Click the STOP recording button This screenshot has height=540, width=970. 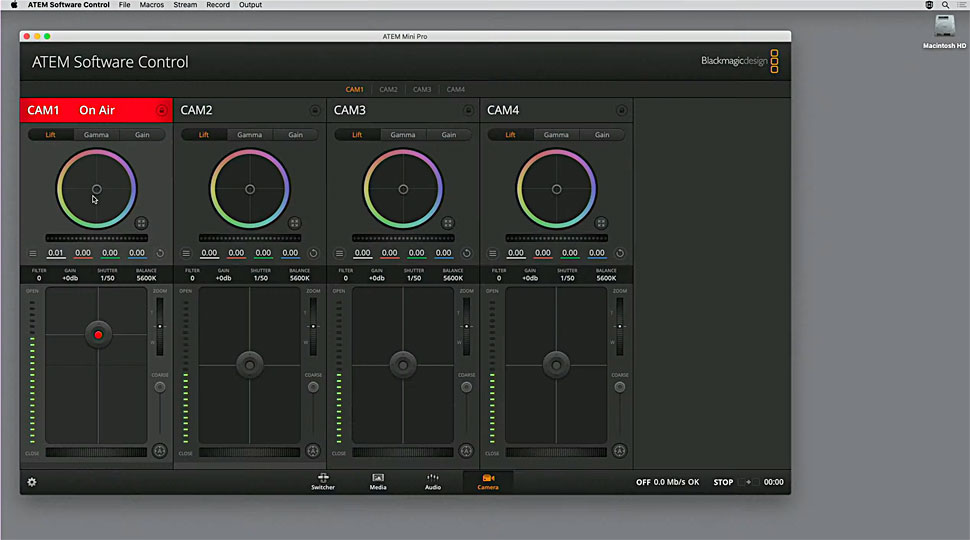(x=723, y=482)
